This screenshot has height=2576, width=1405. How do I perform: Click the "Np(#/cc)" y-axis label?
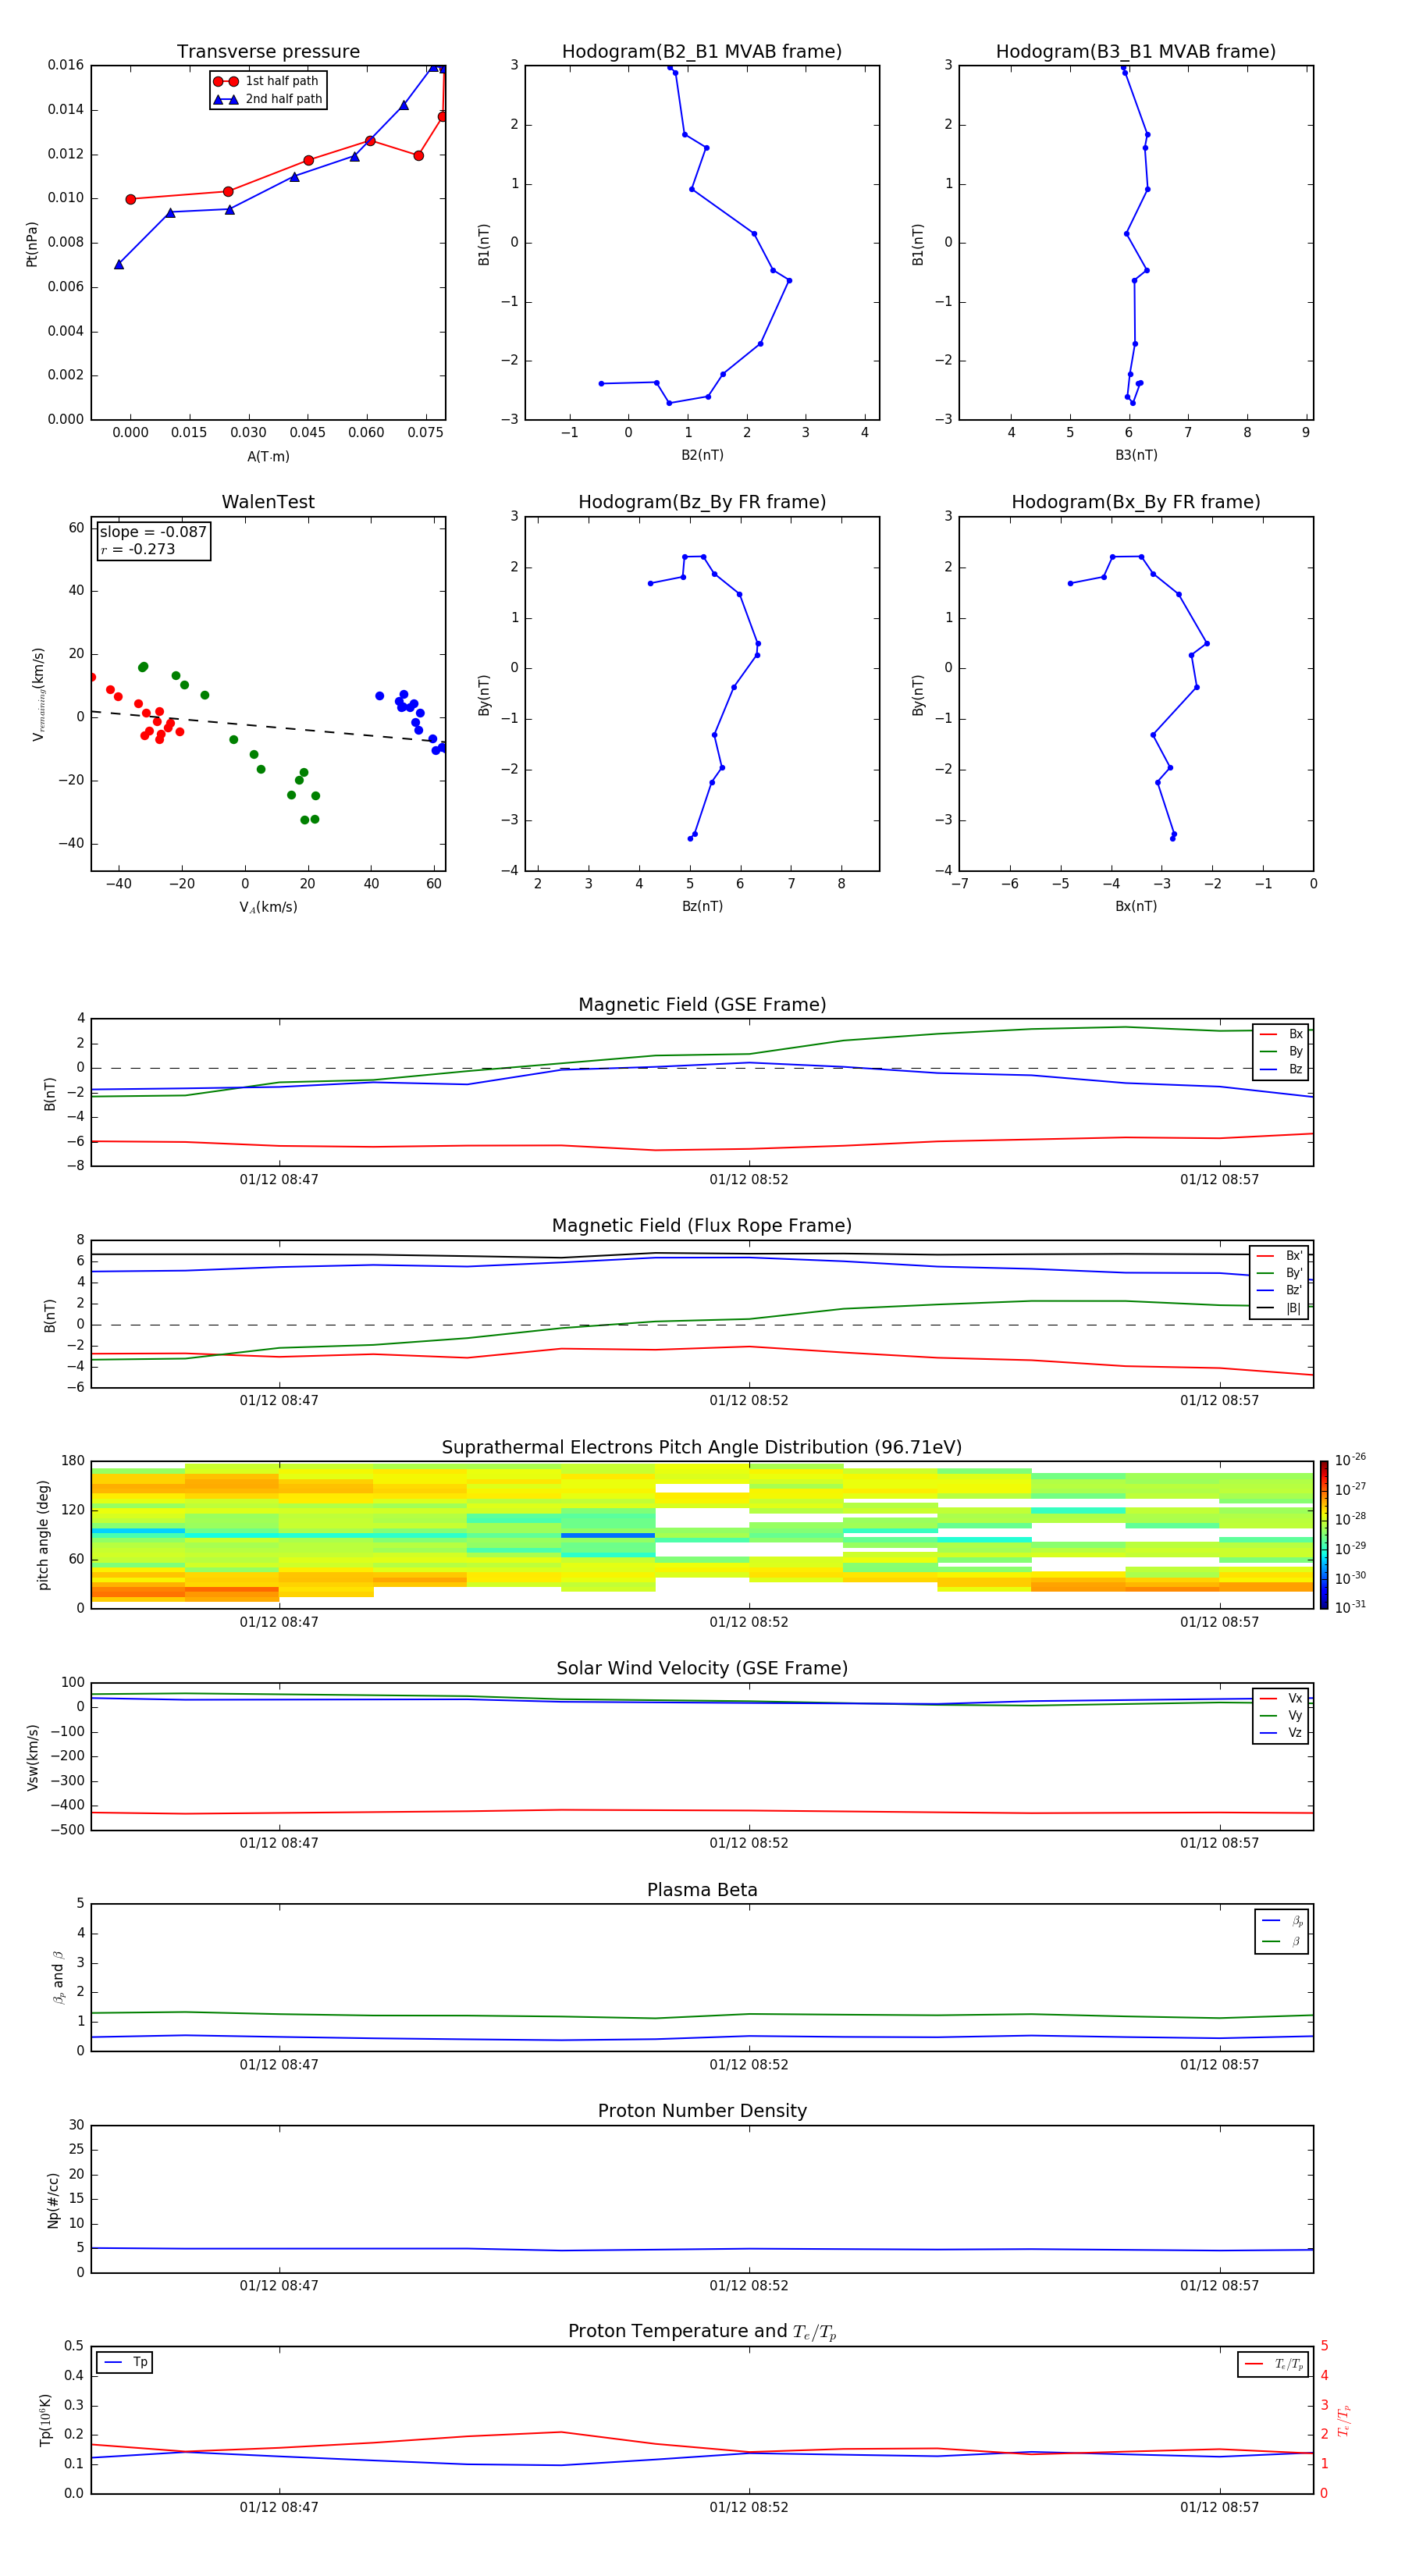coord(53,2199)
